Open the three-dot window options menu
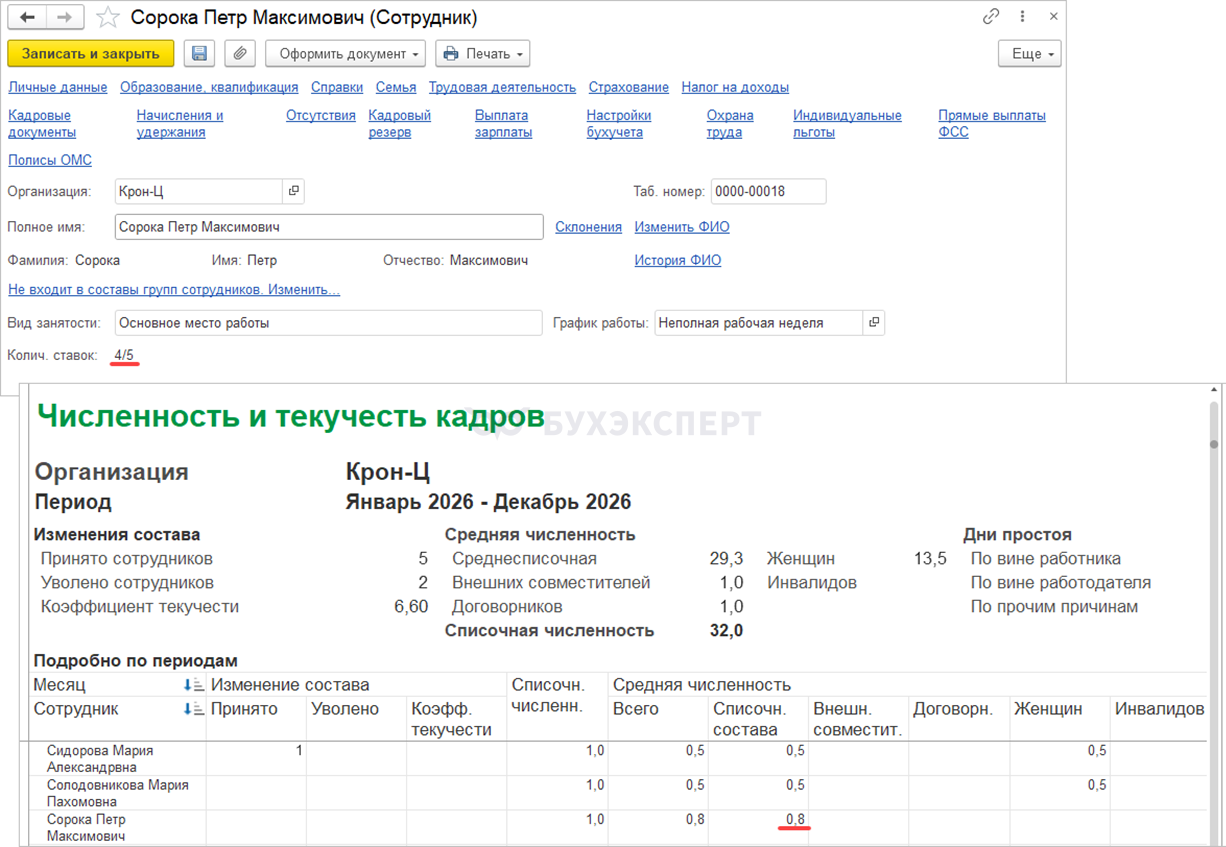Screen dimensions: 1226x847 pos(1021,17)
